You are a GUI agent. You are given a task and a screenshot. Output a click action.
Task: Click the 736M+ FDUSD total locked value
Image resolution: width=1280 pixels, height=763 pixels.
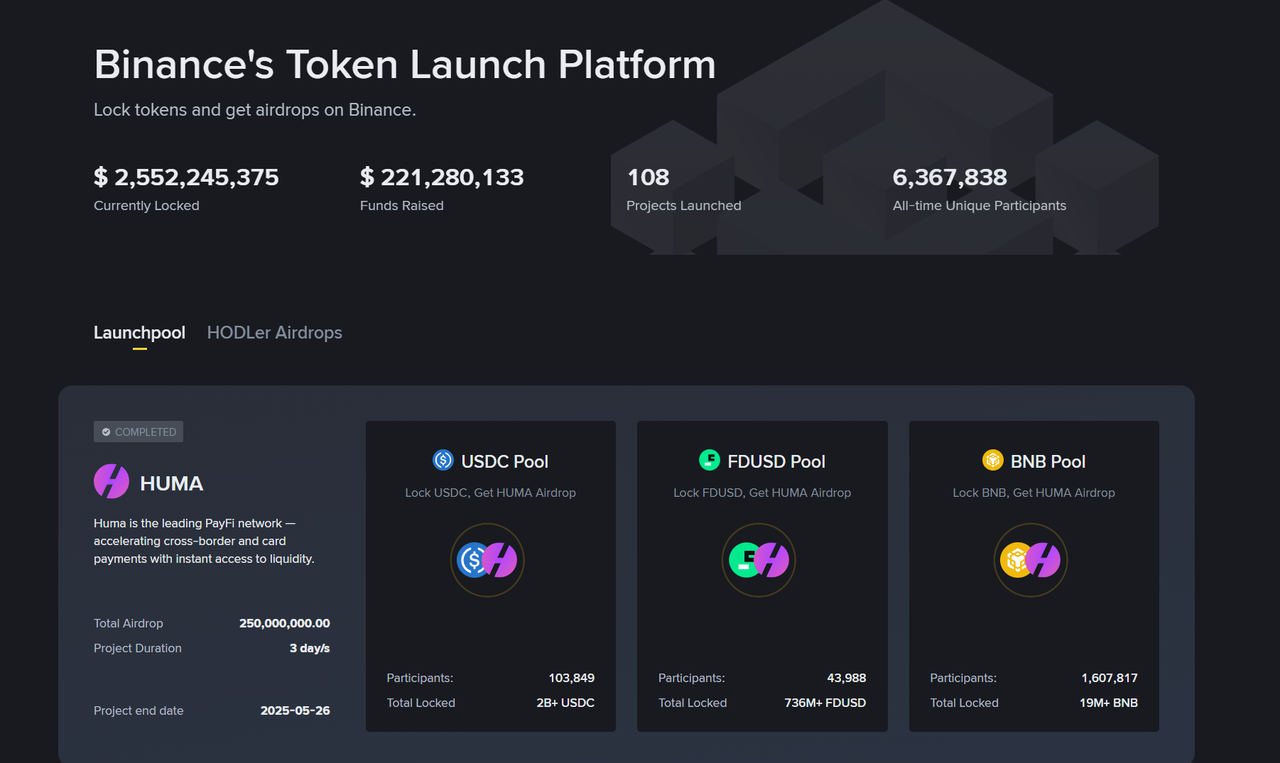(826, 703)
